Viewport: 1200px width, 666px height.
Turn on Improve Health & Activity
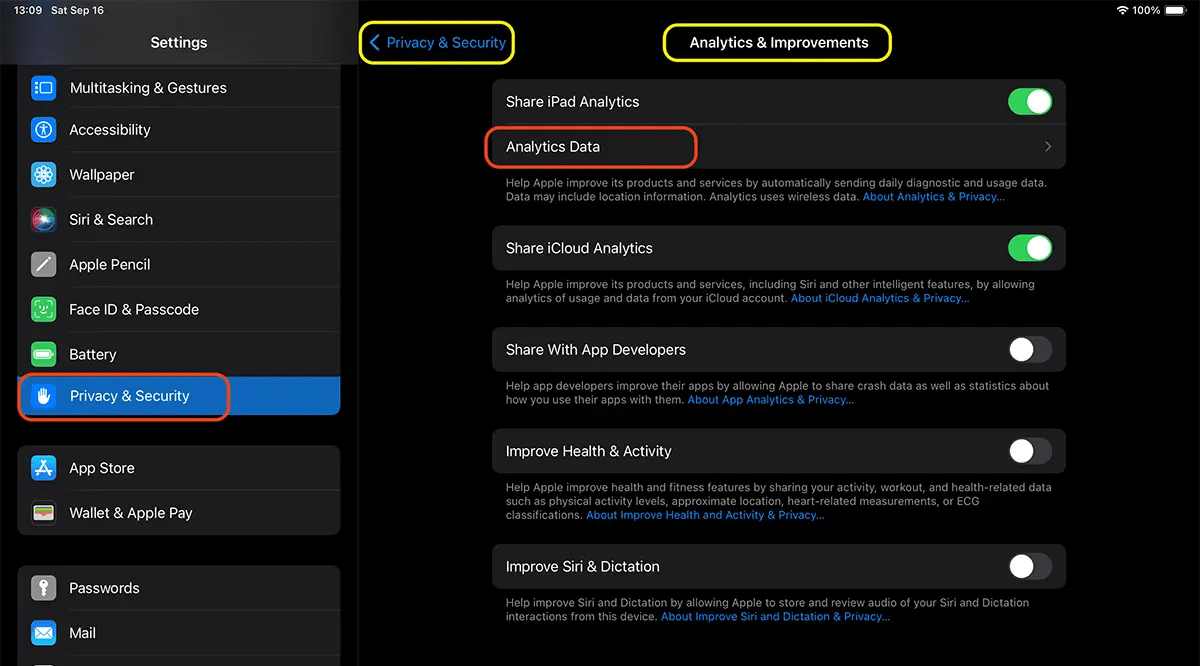click(1030, 451)
